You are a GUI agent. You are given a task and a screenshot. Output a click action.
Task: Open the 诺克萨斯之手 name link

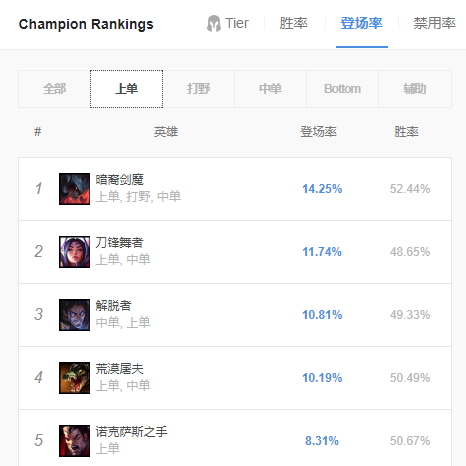pos(131,432)
